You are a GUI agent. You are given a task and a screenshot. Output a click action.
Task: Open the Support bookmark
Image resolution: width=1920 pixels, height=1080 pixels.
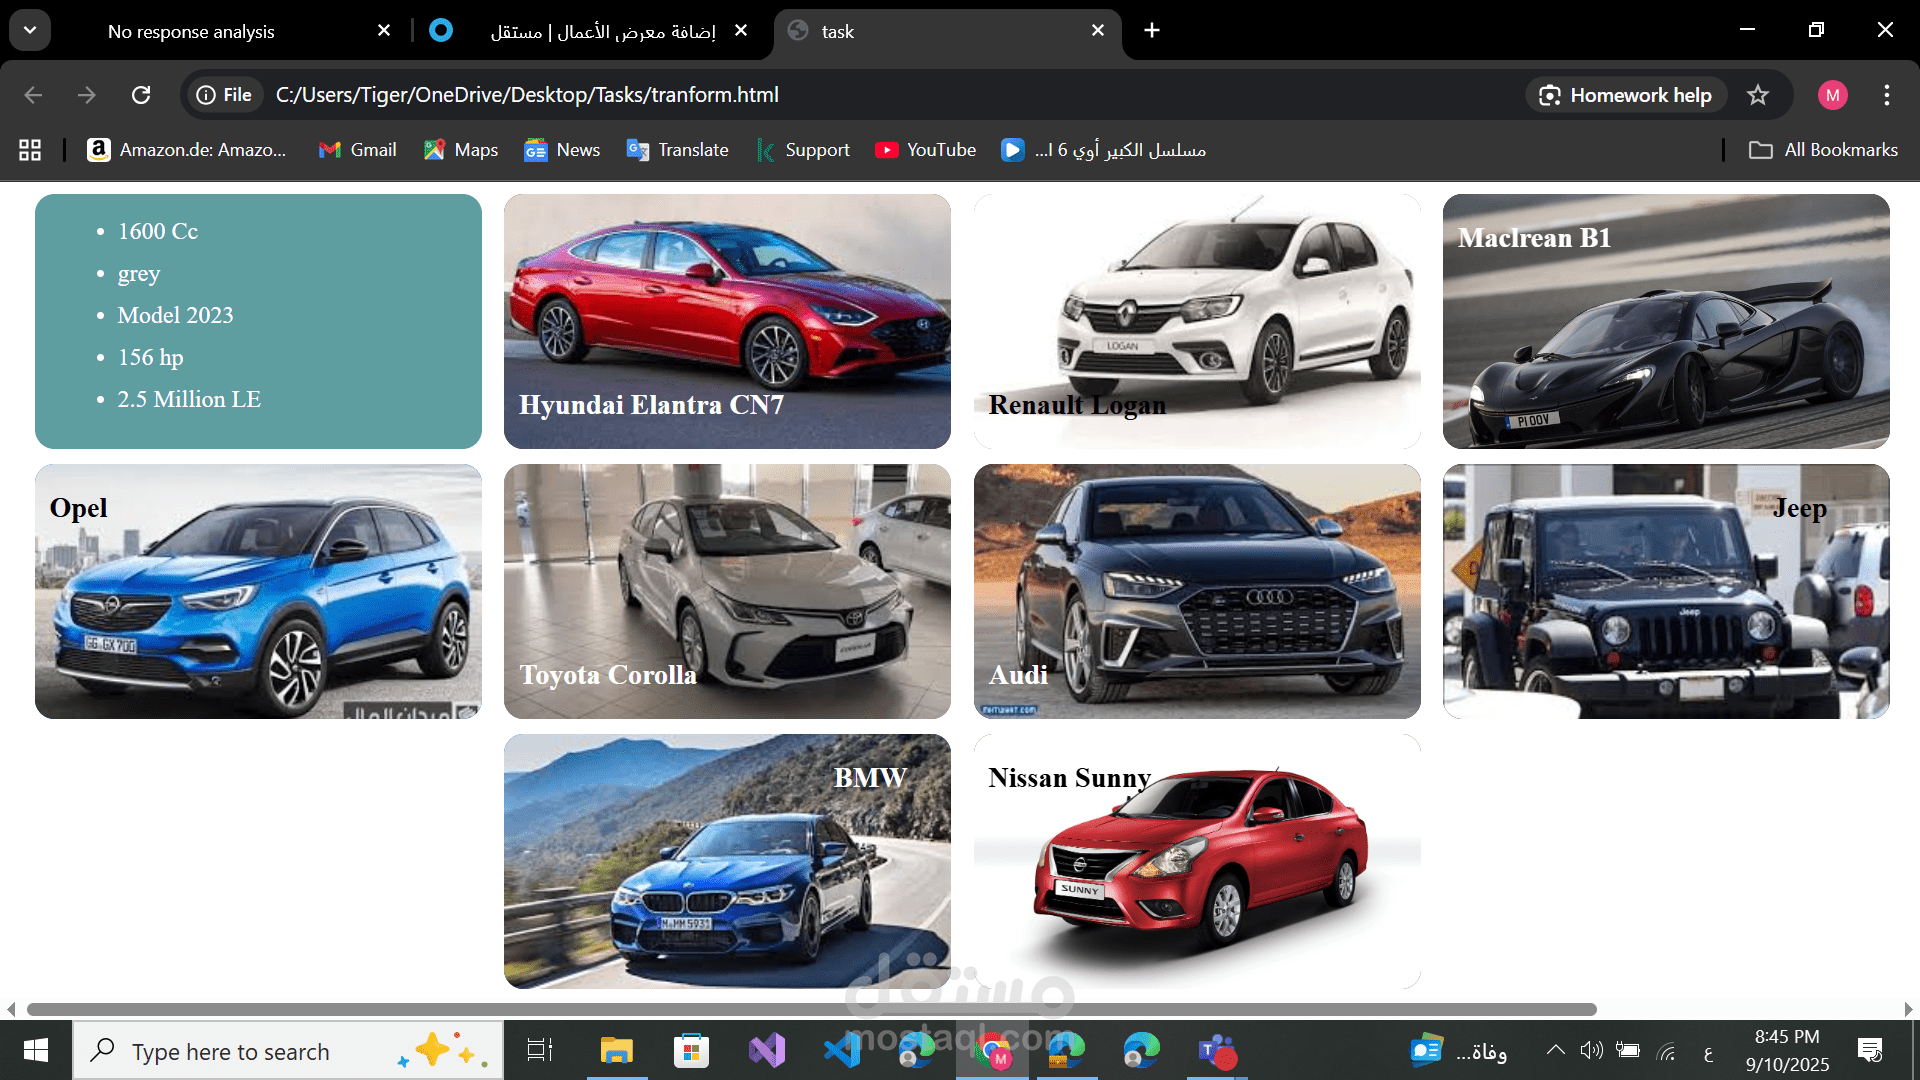point(804,150)
